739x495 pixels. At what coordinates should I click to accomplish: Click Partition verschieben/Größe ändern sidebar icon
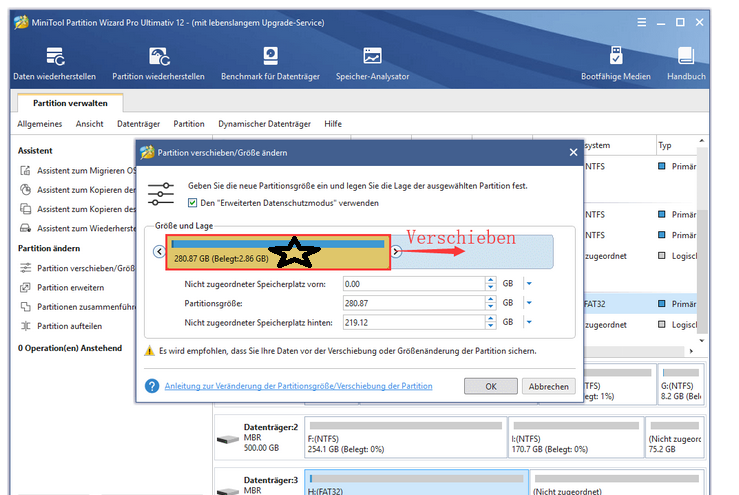(25, 268)
